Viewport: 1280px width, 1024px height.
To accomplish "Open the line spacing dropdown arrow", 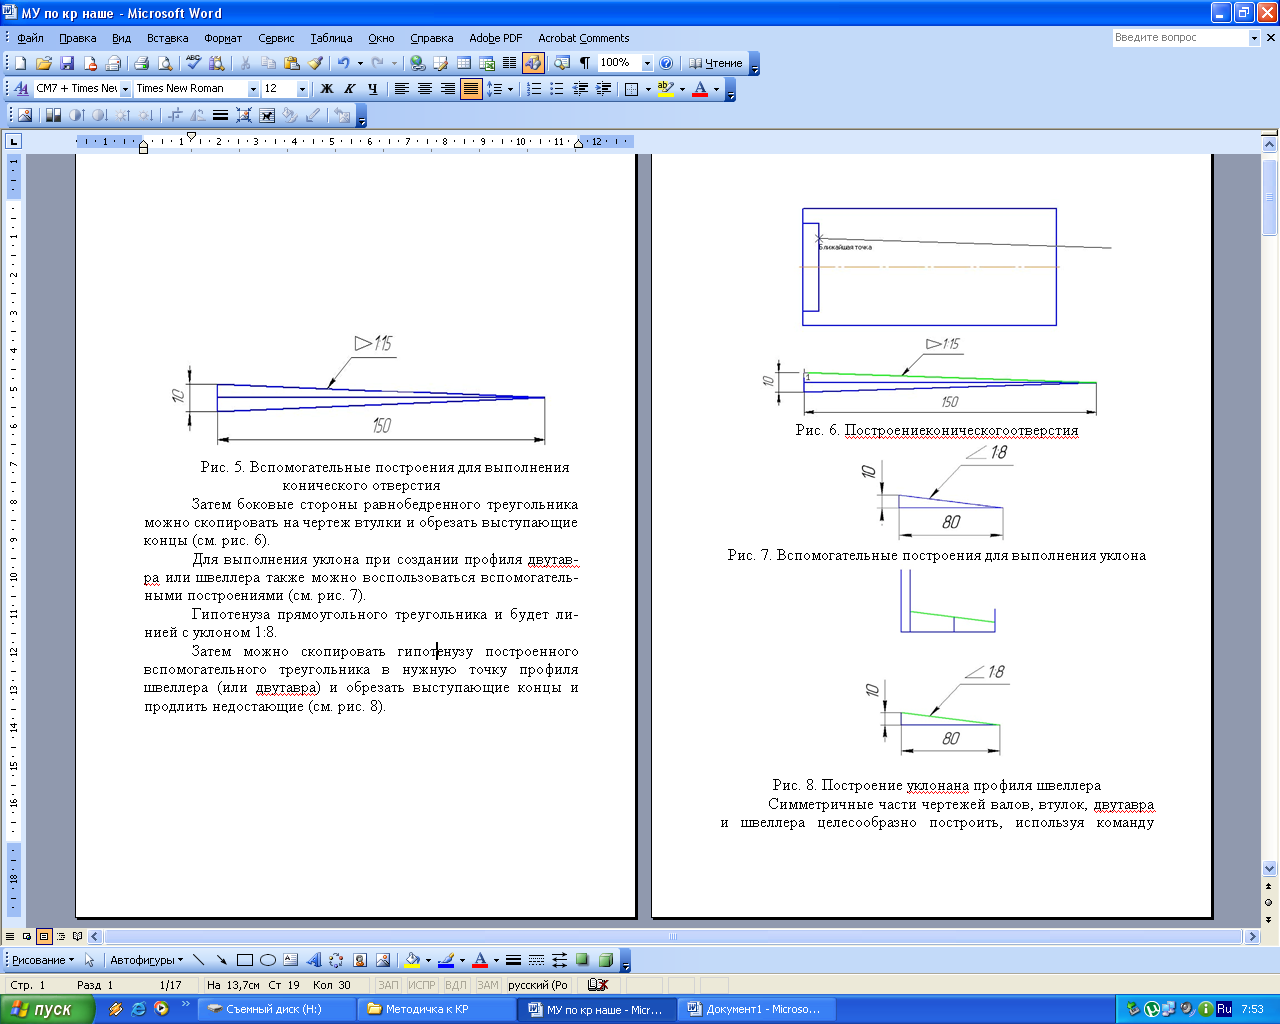I will coord(510,89).
